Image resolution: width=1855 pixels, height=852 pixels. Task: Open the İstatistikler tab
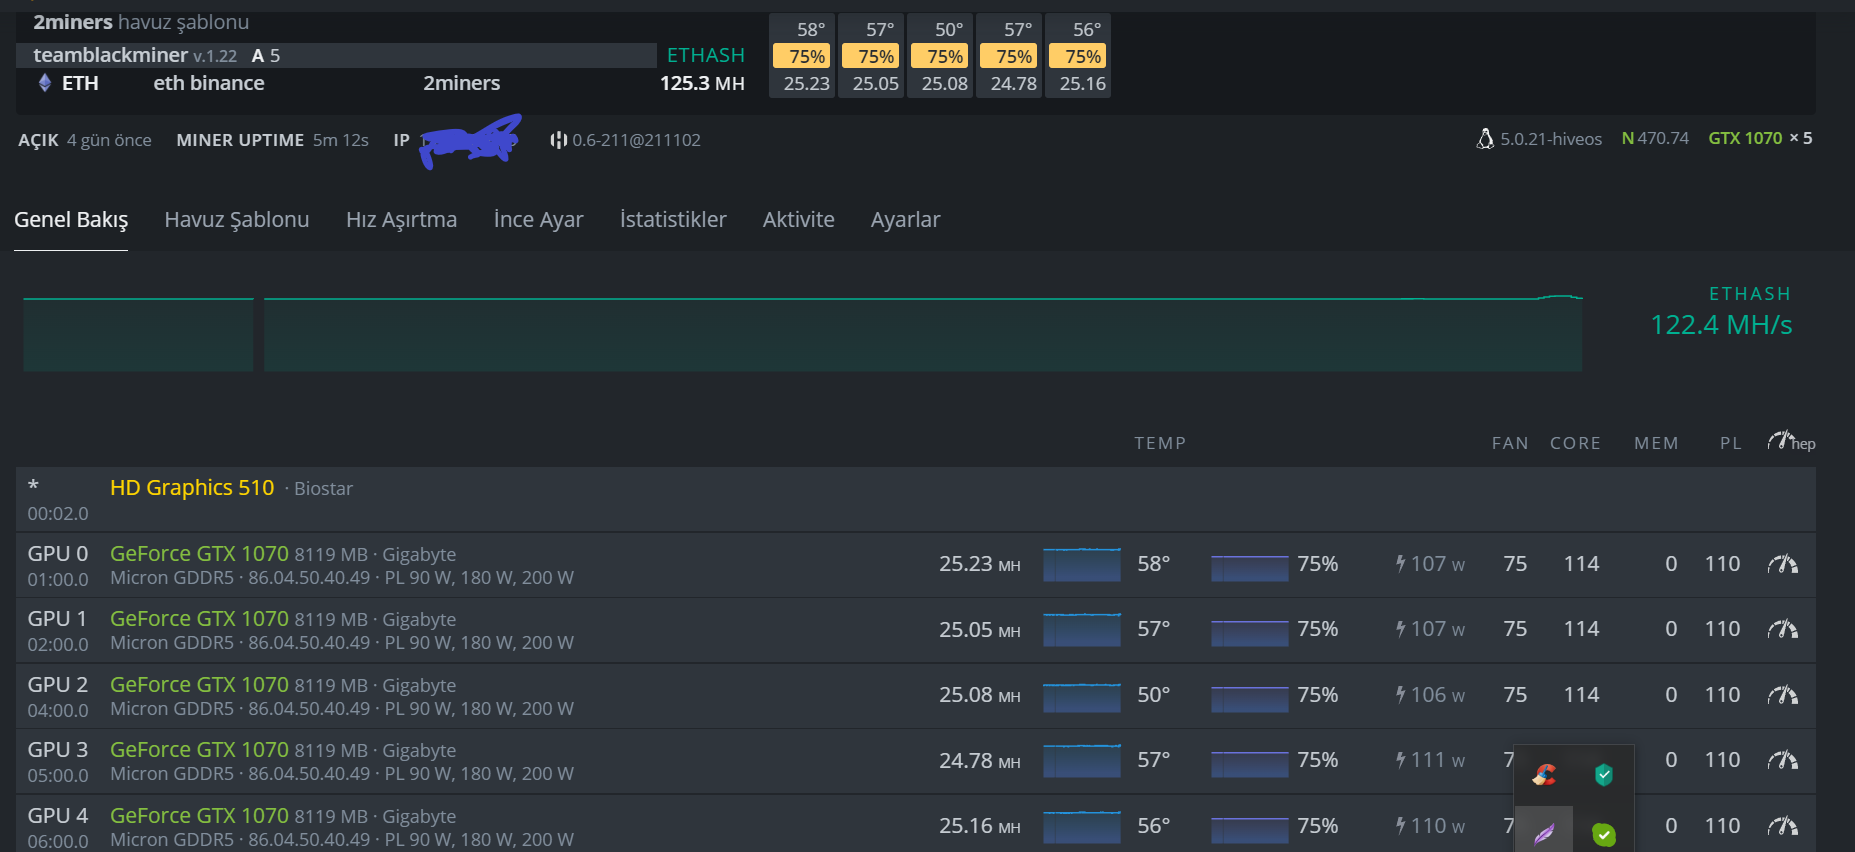[673, 220]
